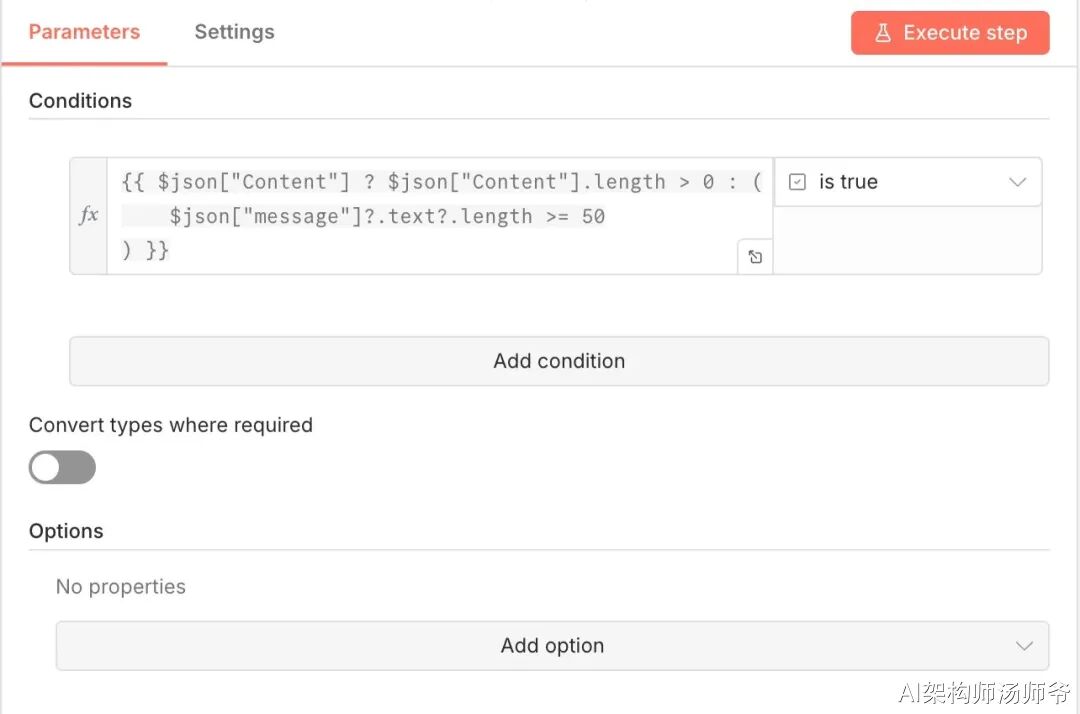
Task: Click into the condition expression field
Action: coord(440,182)
